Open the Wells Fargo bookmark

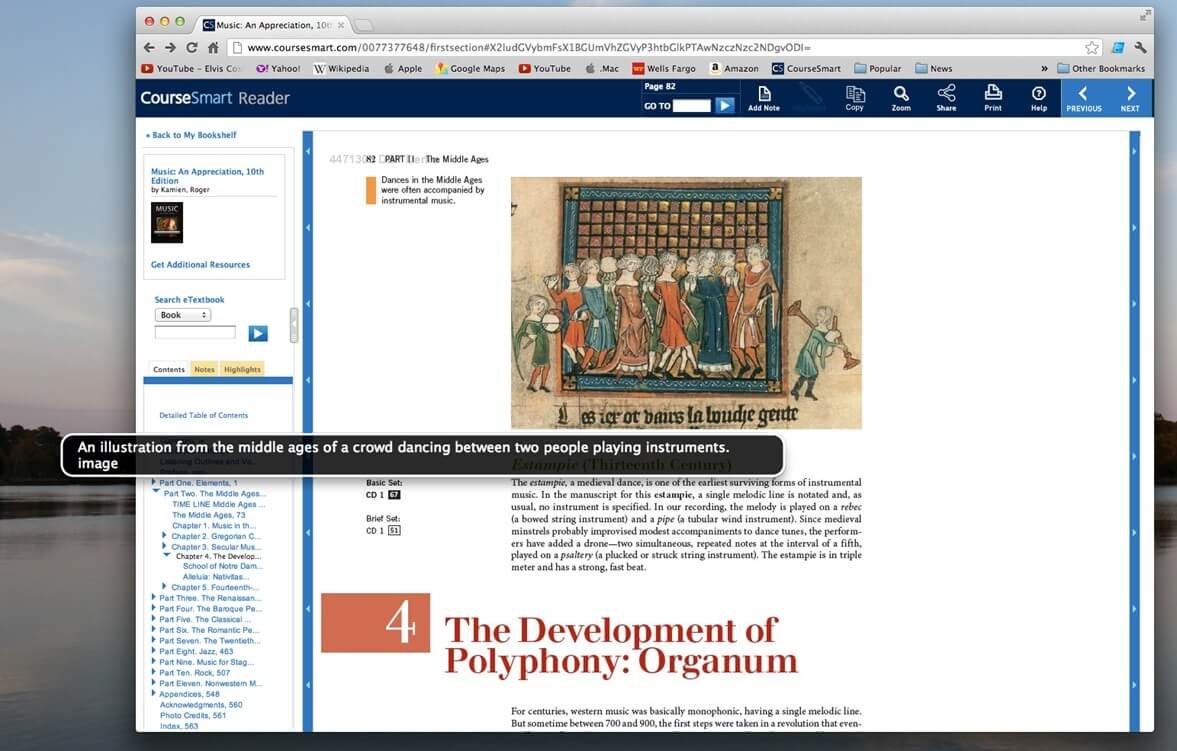(664, 68)
